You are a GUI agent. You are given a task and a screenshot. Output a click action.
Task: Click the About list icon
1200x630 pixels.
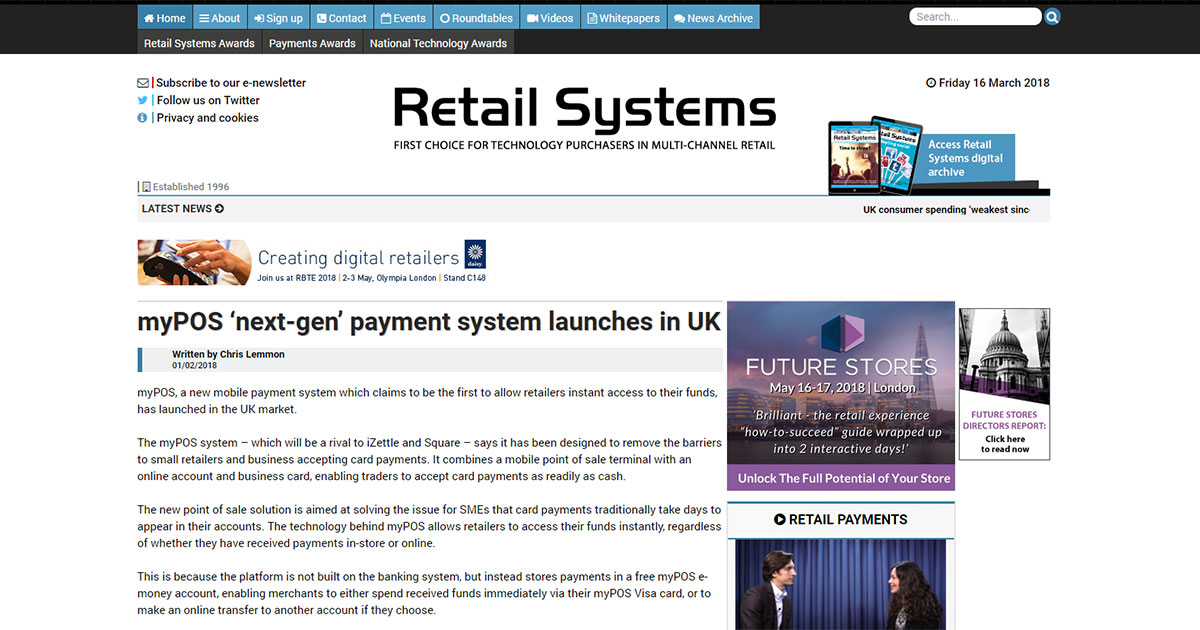click(x=204, y=18)
